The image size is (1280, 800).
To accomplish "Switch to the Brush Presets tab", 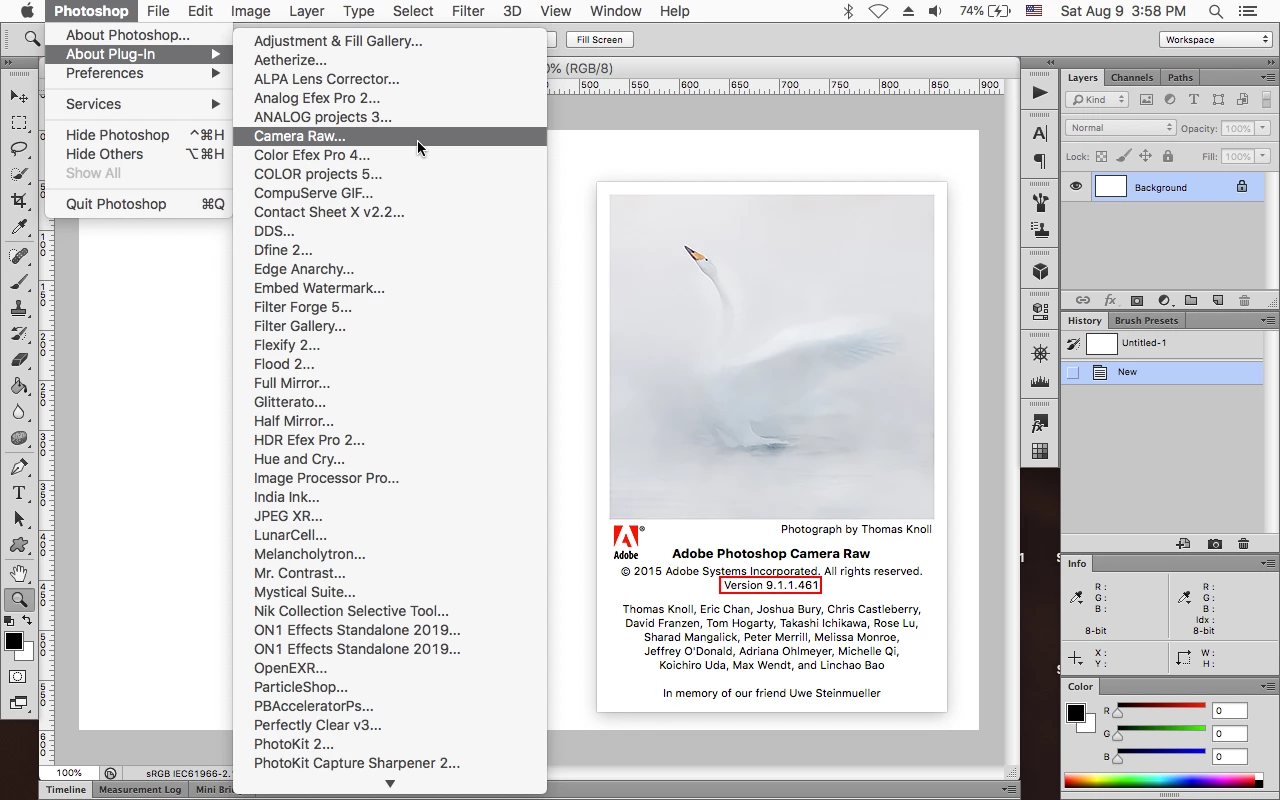I will (1146, 320).
